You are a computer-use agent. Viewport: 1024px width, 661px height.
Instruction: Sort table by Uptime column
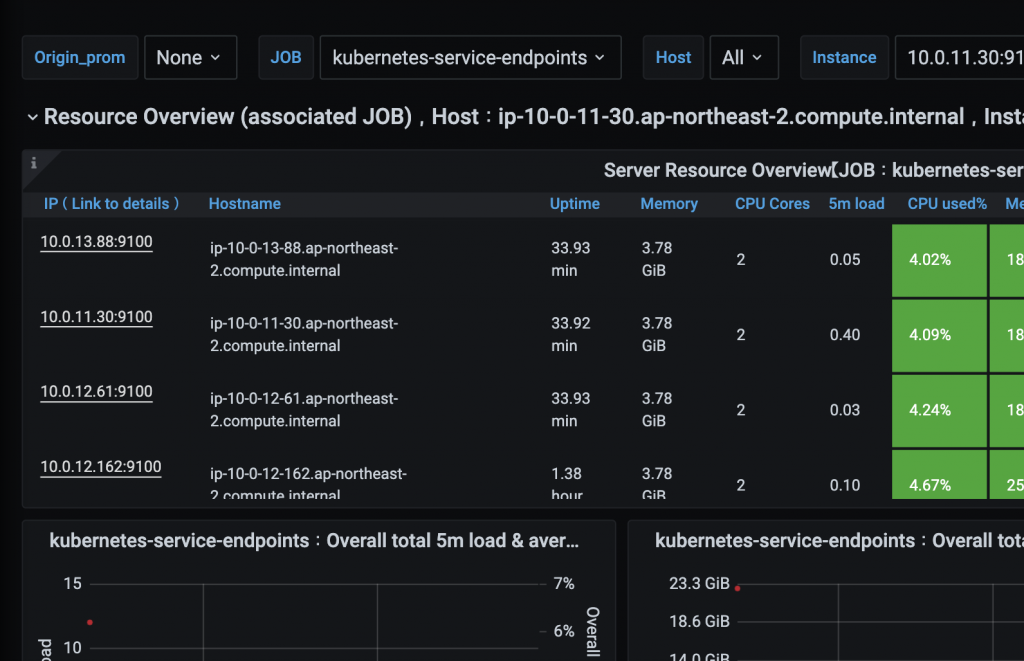[x=574, y=204]
